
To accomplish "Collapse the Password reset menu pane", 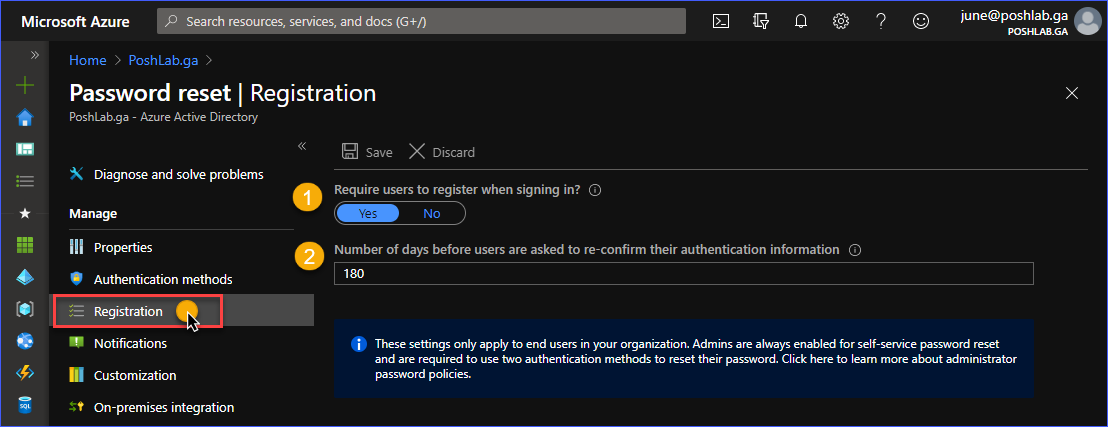I will 302,146.
